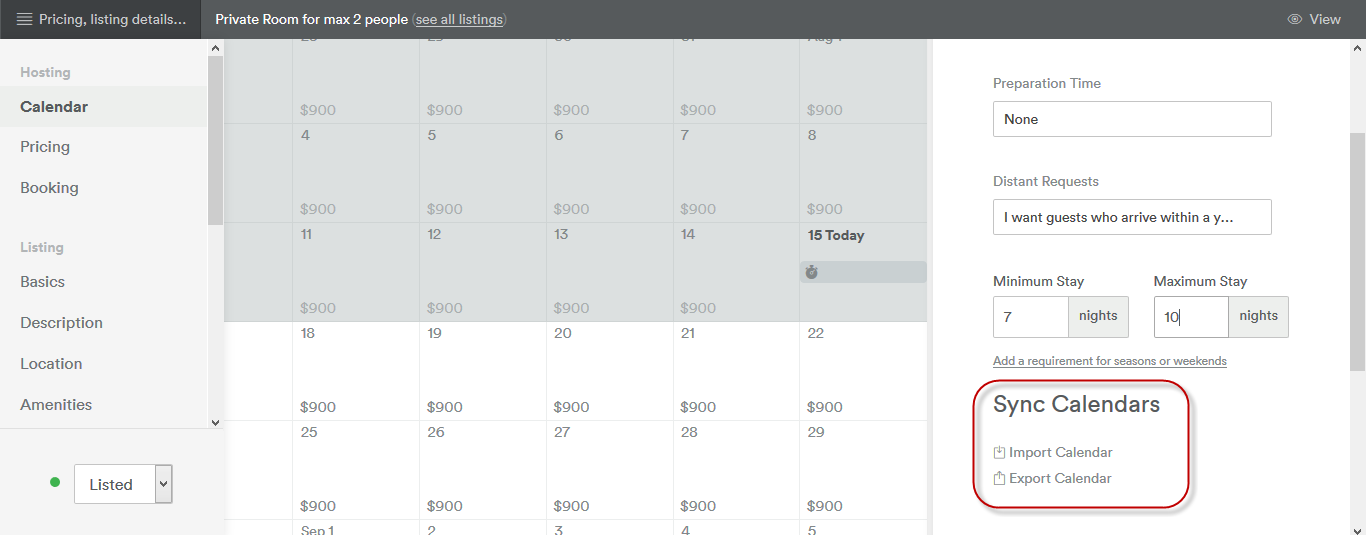Open the hamburger menu icon

pos(24,19)
